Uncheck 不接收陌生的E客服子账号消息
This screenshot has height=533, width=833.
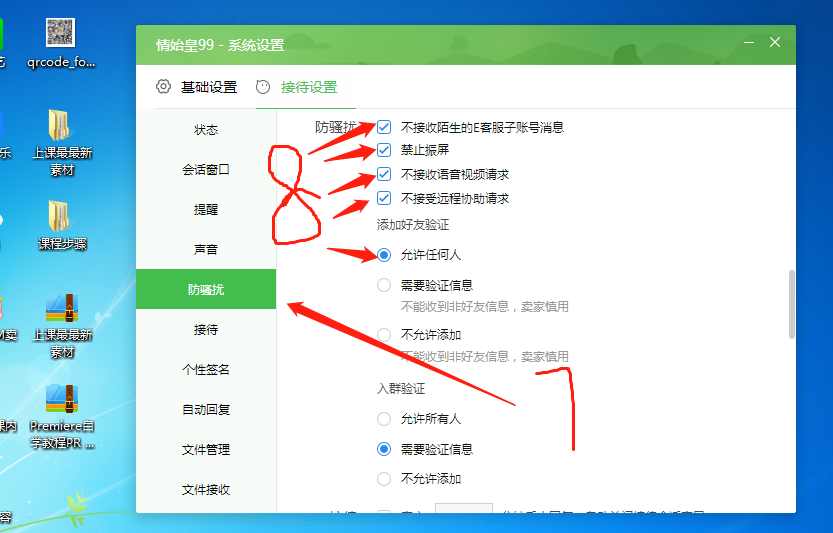tap(384, 128)
